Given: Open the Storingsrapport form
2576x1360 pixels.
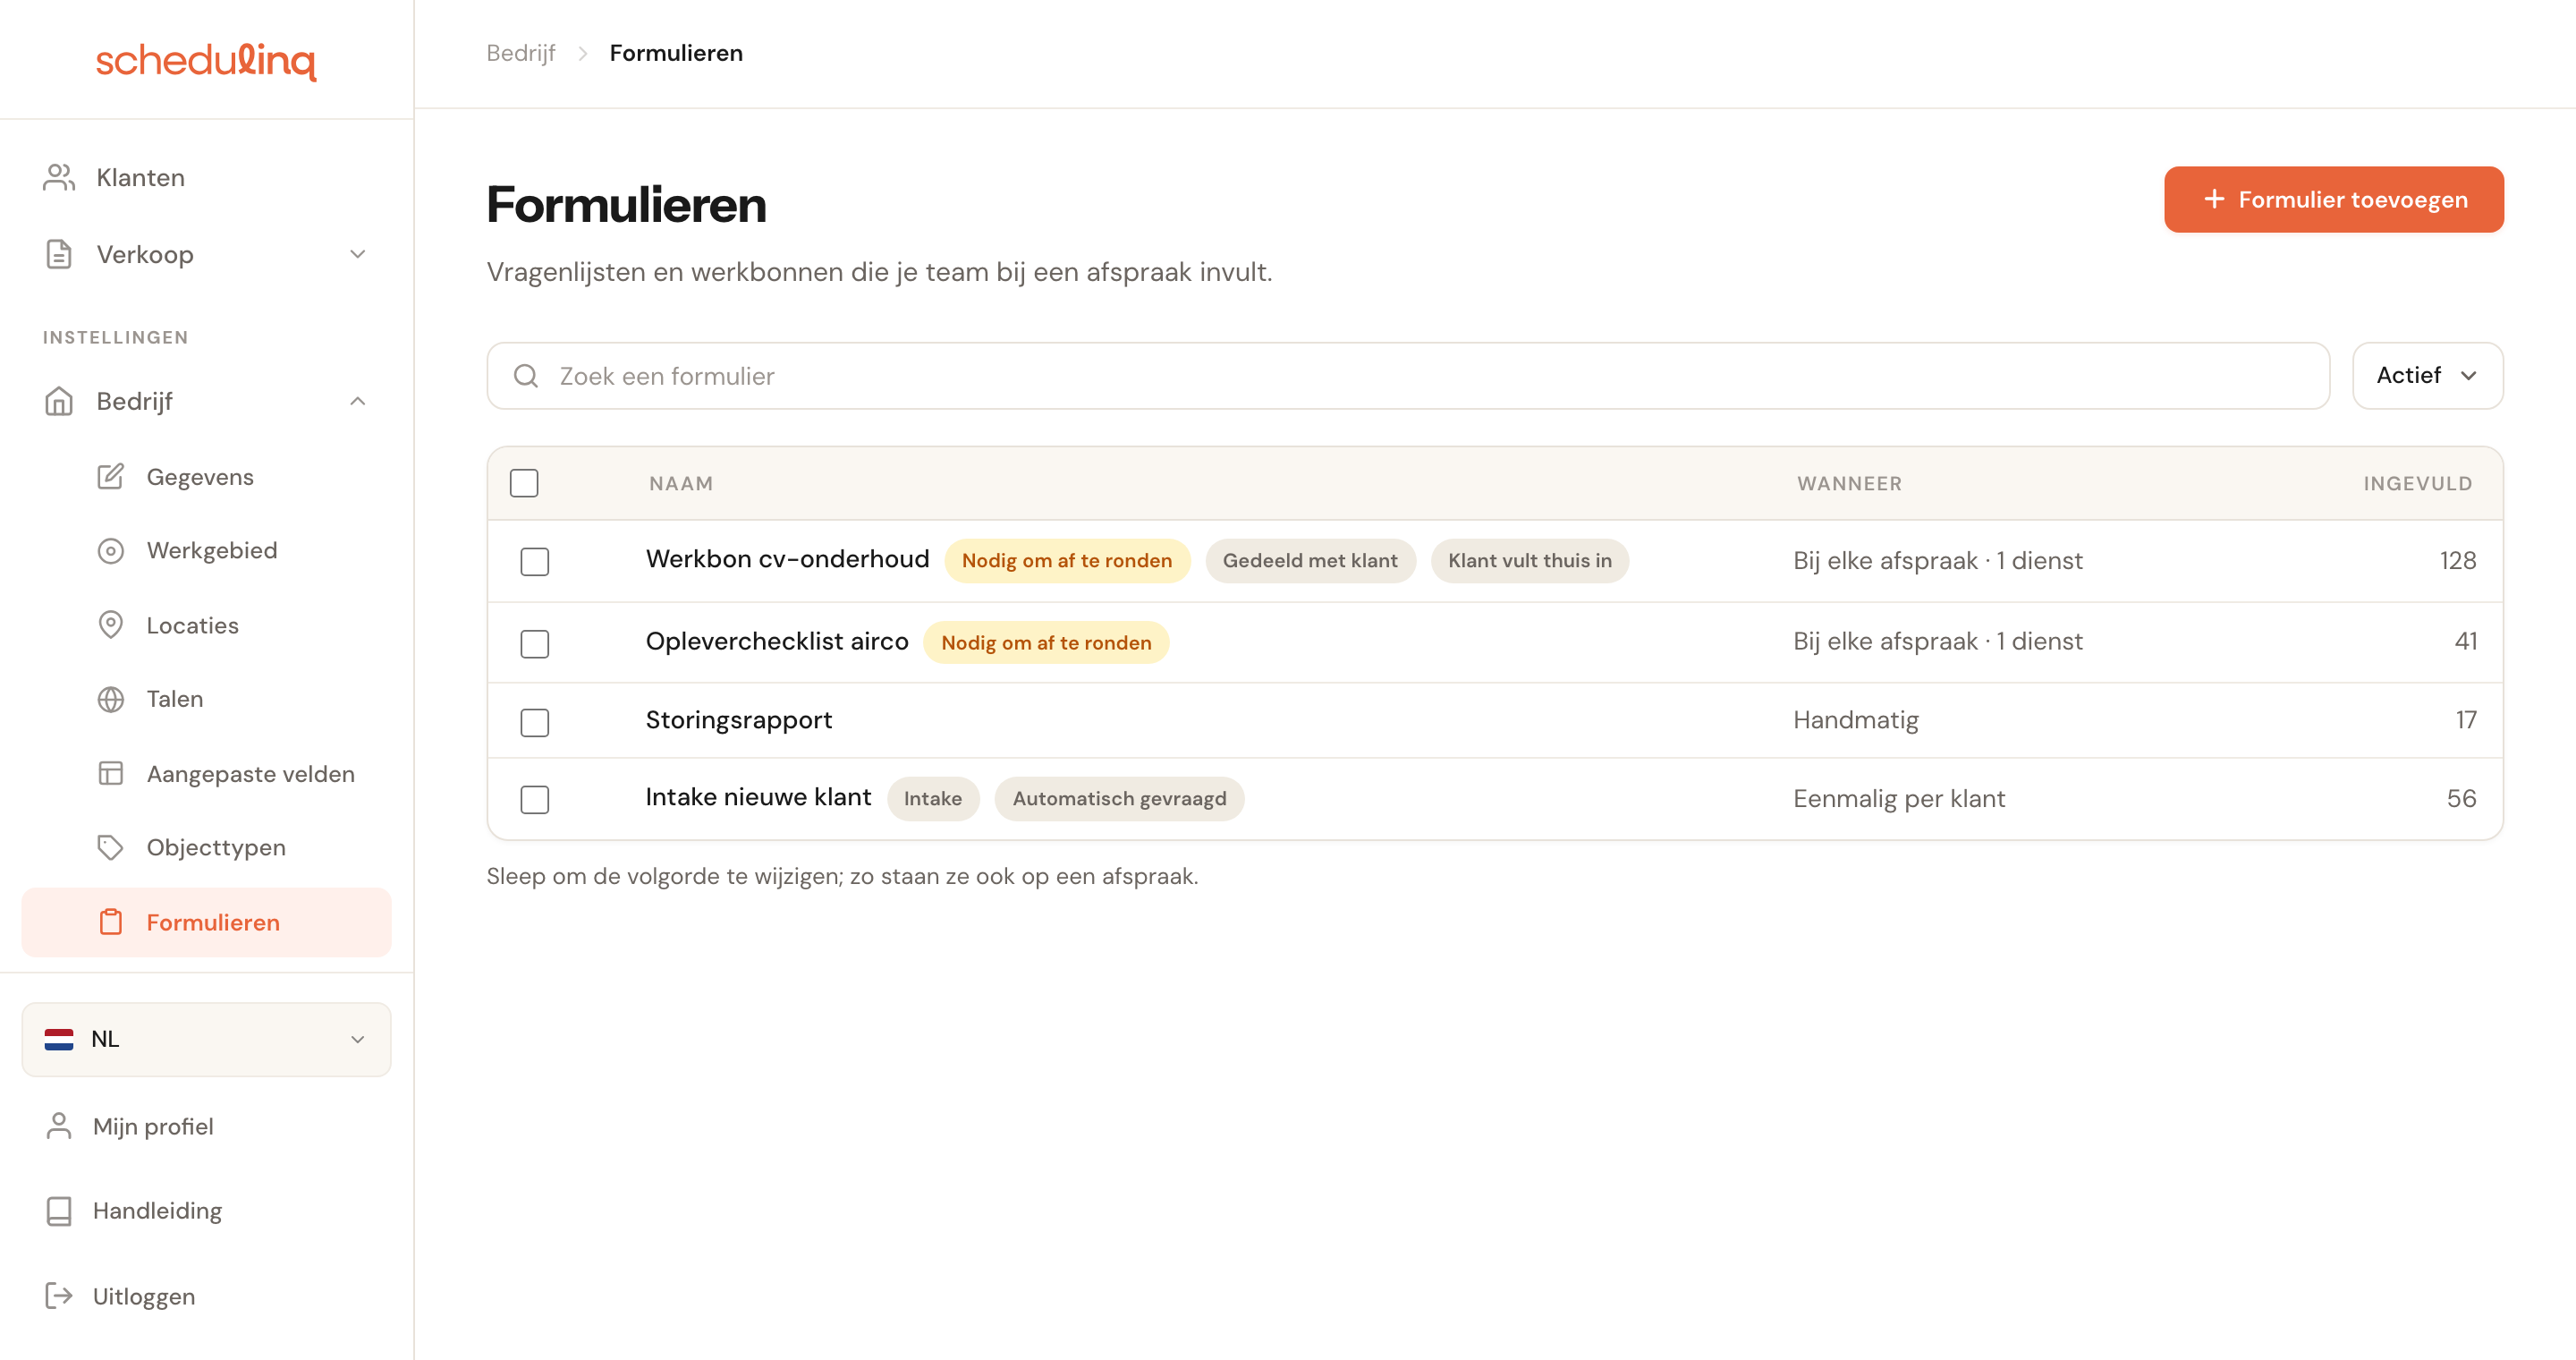Looking at the screenshot, I should pos(739,720).
